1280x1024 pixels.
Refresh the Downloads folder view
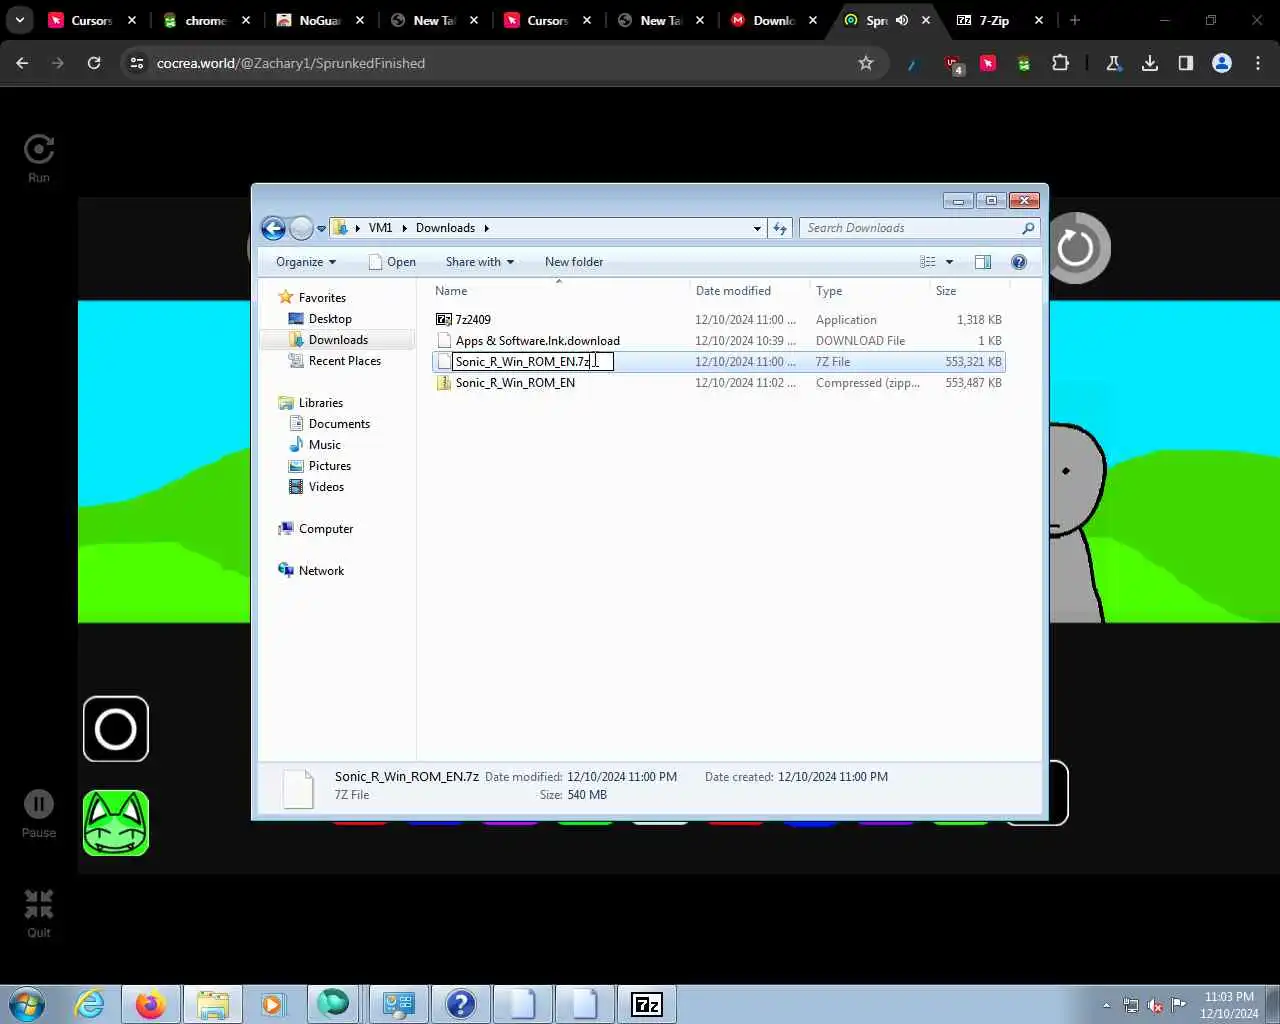(780, 228)
